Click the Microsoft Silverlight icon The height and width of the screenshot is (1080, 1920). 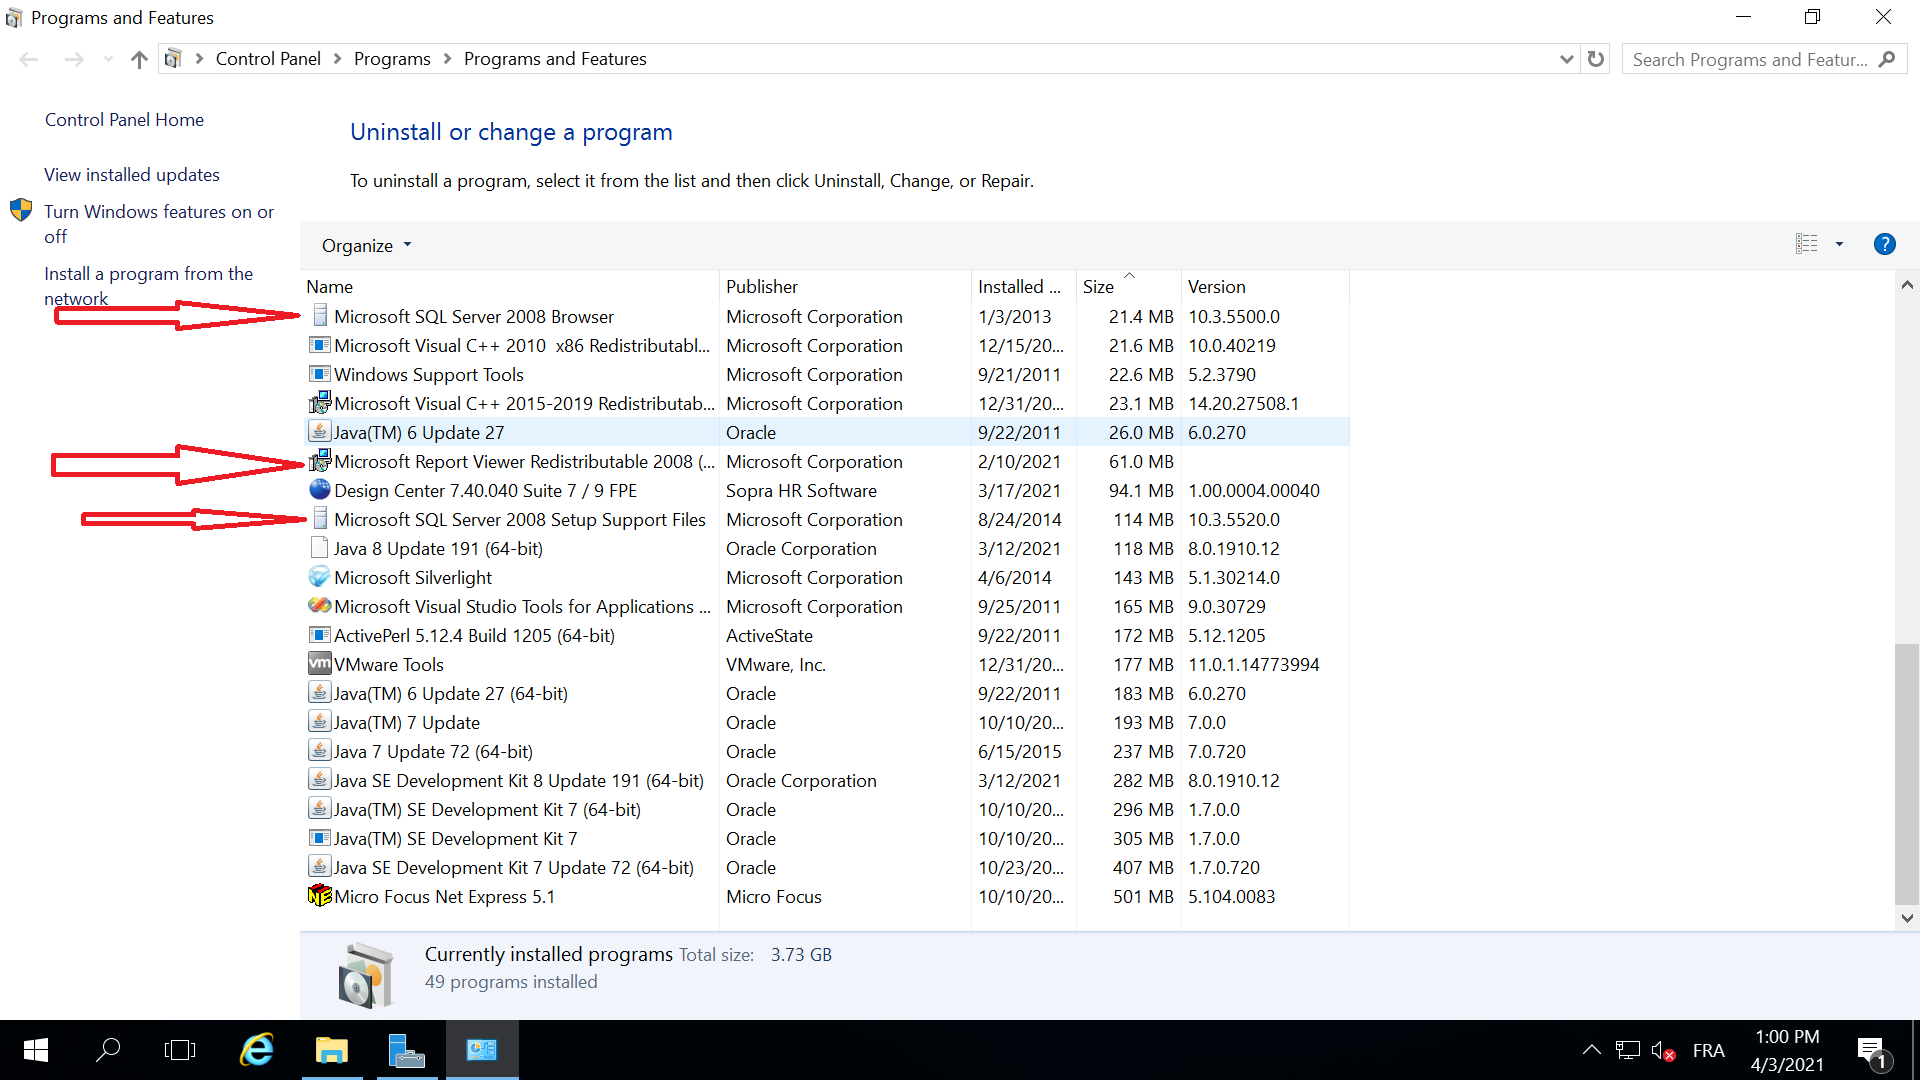point(319,577)
